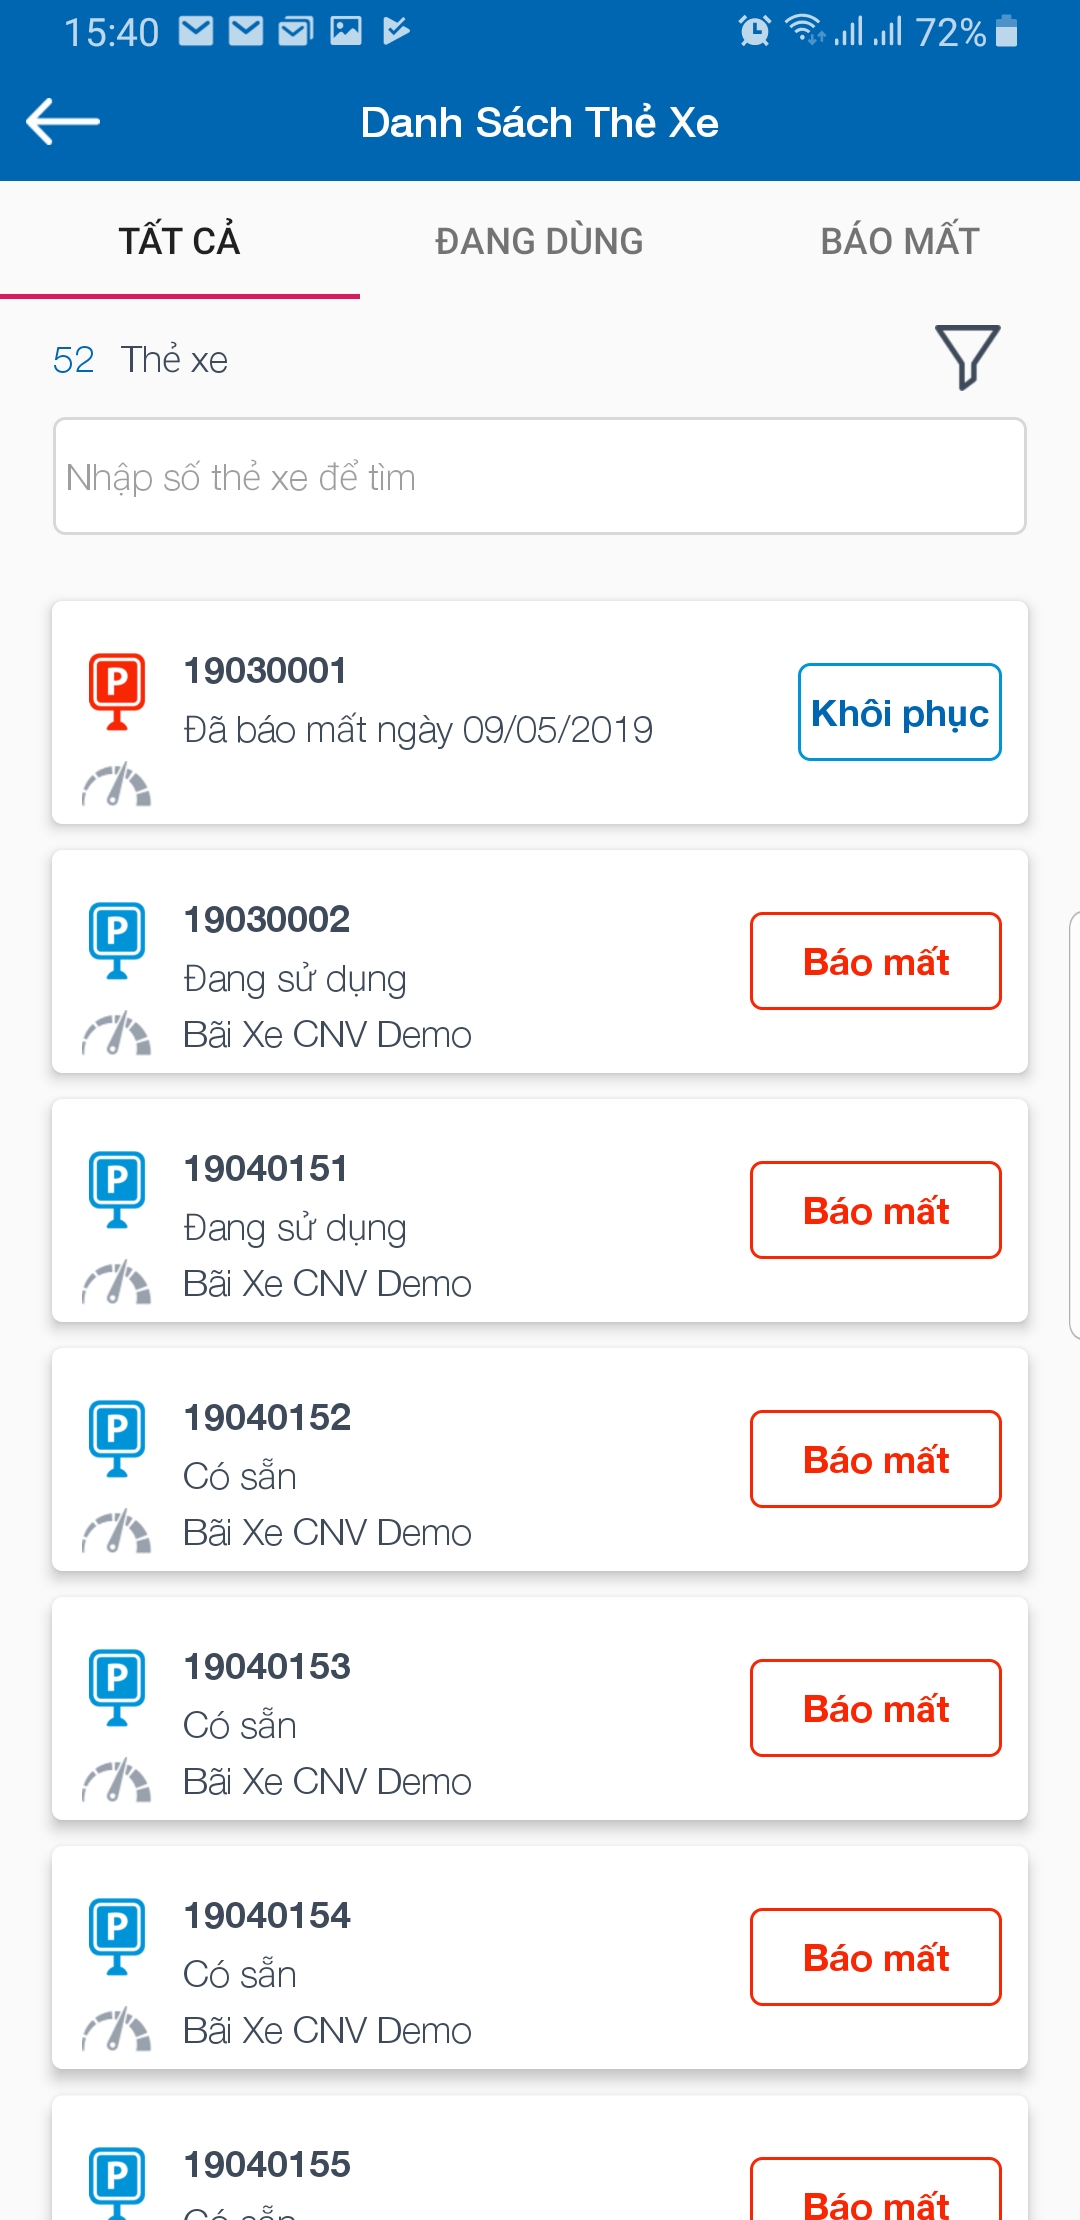
Task: Select the TẤT CẢ tab
Action: point(180,241)
